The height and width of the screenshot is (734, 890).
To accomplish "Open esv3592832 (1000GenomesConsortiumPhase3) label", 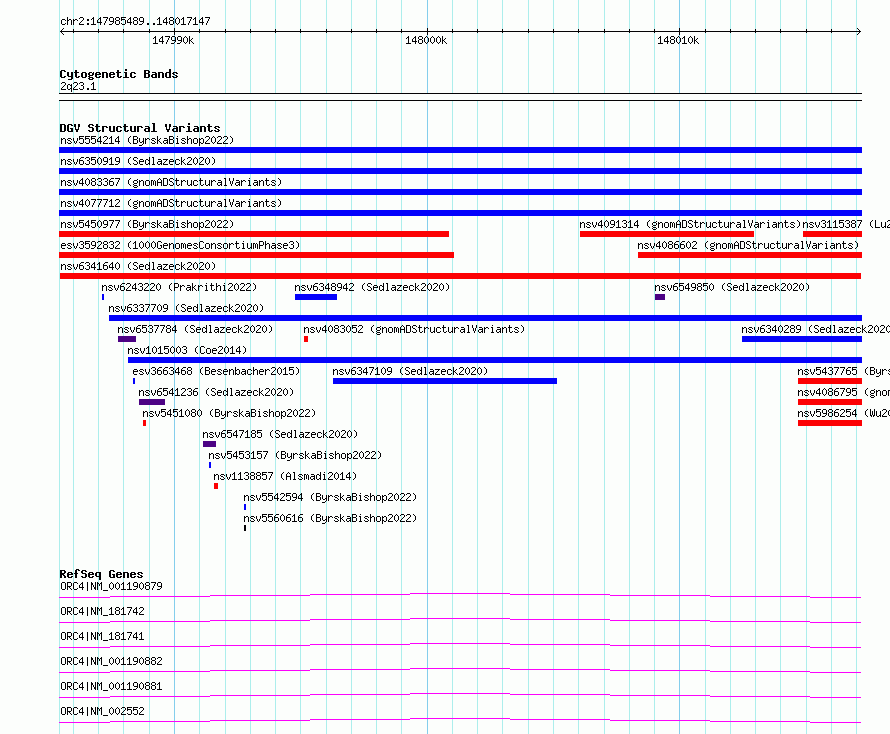I will [180, 245].
